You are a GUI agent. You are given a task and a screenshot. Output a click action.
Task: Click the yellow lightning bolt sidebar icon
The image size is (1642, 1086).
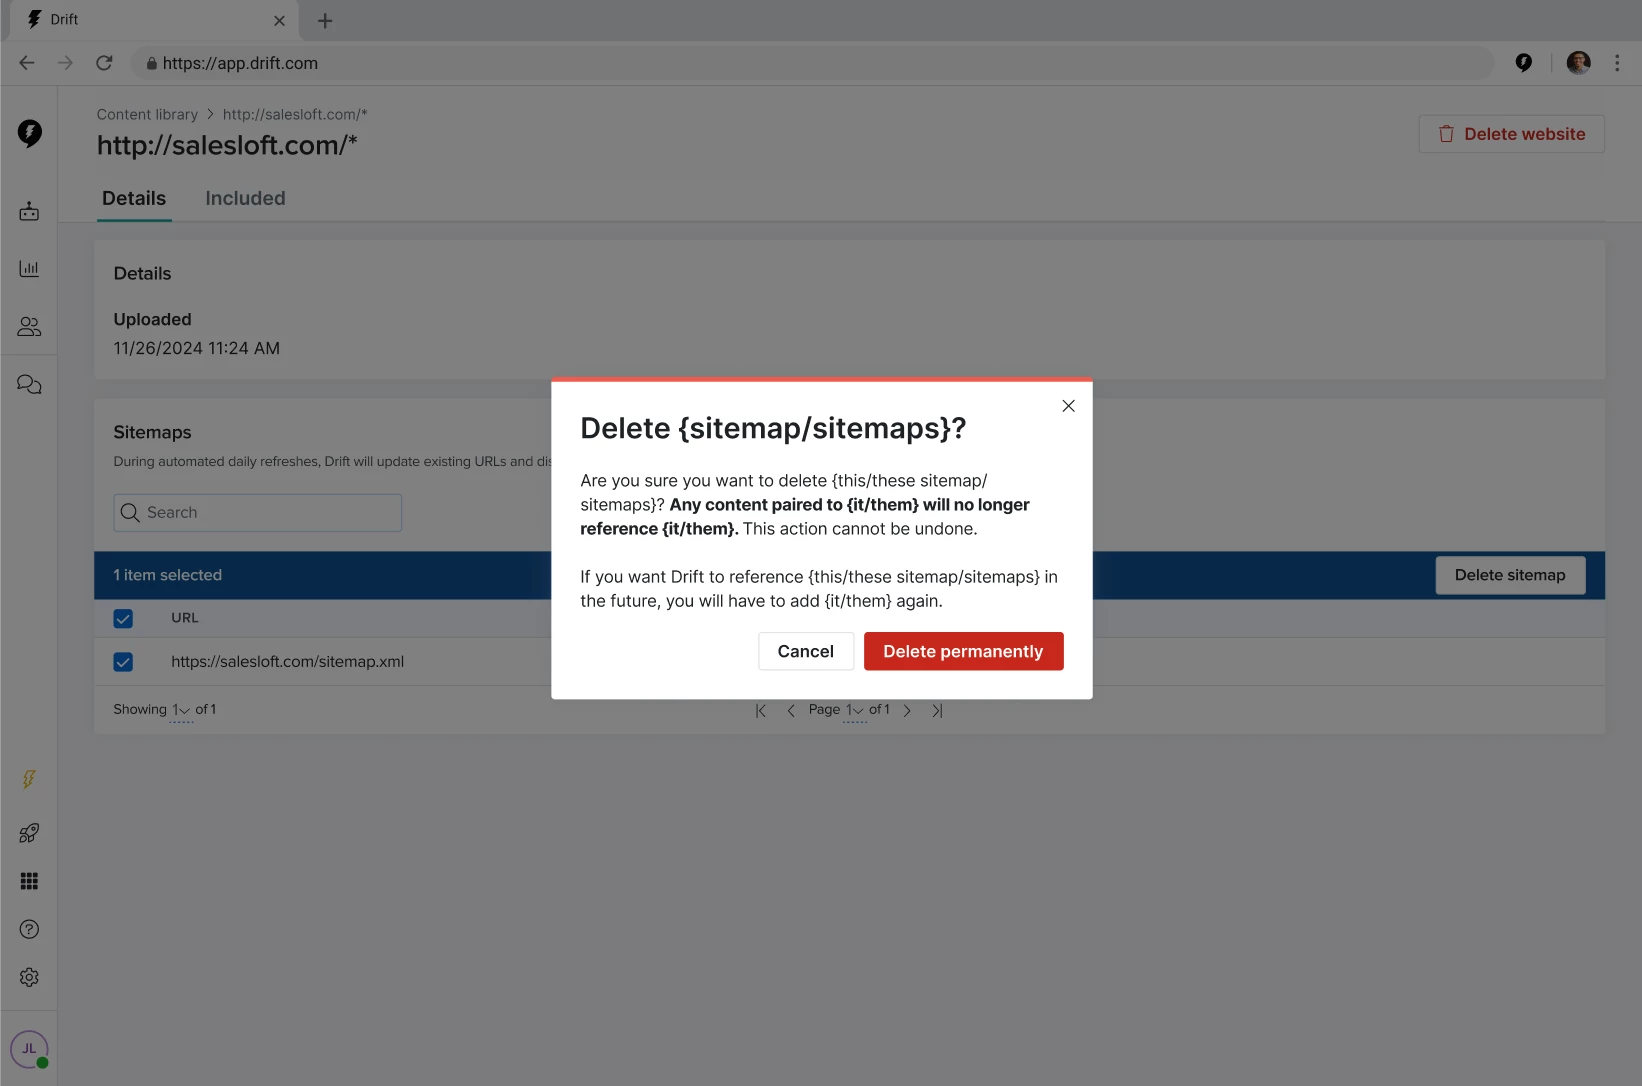coord(29,779)
